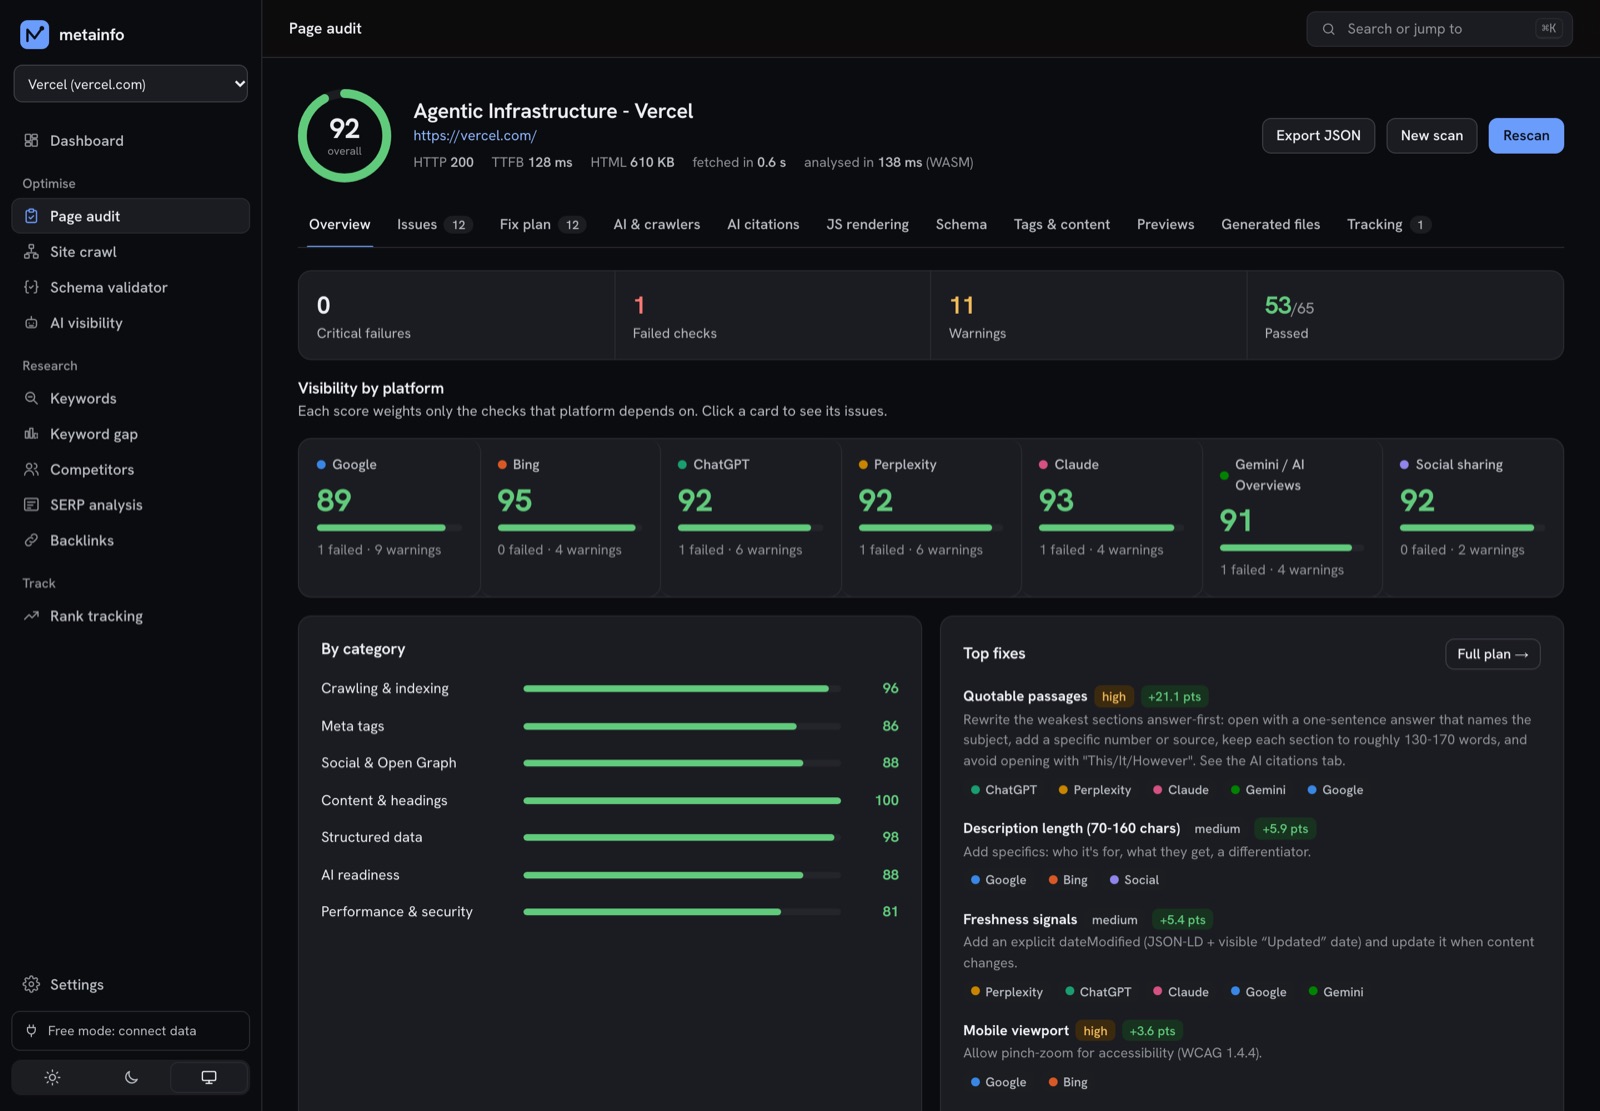Select system theme monitor icon
The height and width of the screenshot is (1111, 1600).
[209, 1077]
